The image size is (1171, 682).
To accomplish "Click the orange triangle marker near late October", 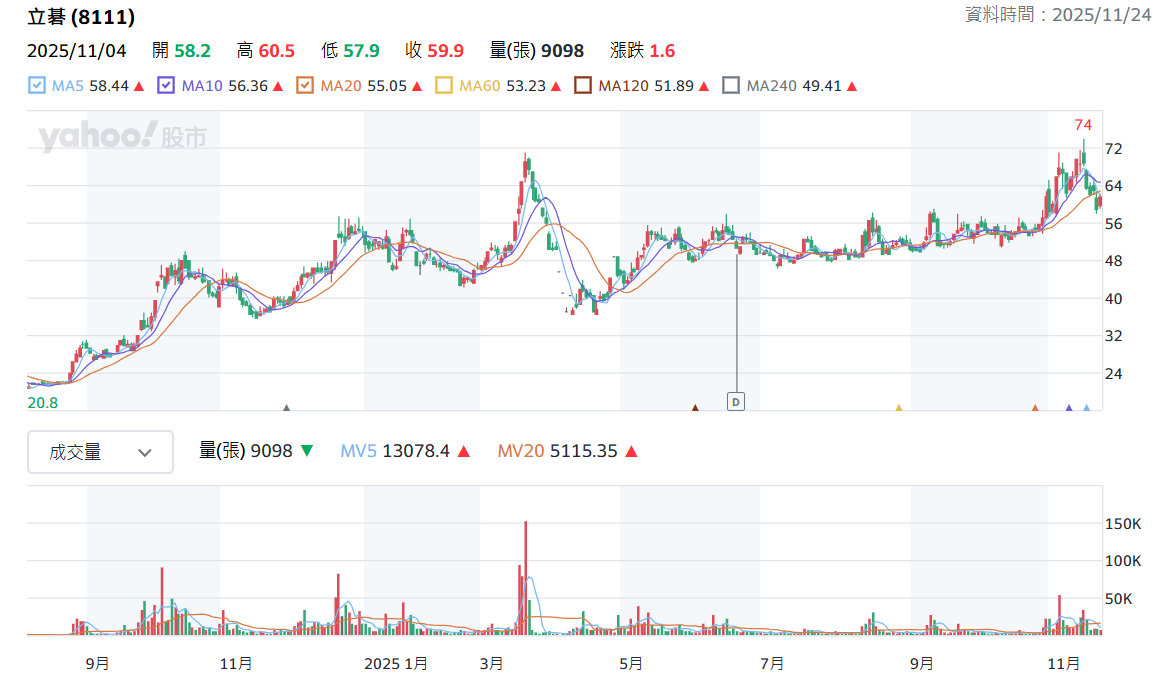I will (x=1035, y=408).
